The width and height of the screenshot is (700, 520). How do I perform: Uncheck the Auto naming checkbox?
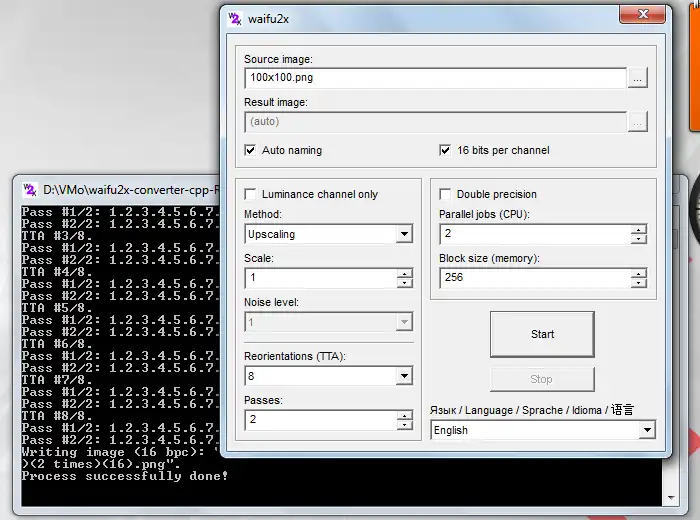click(x=250, y=150)
